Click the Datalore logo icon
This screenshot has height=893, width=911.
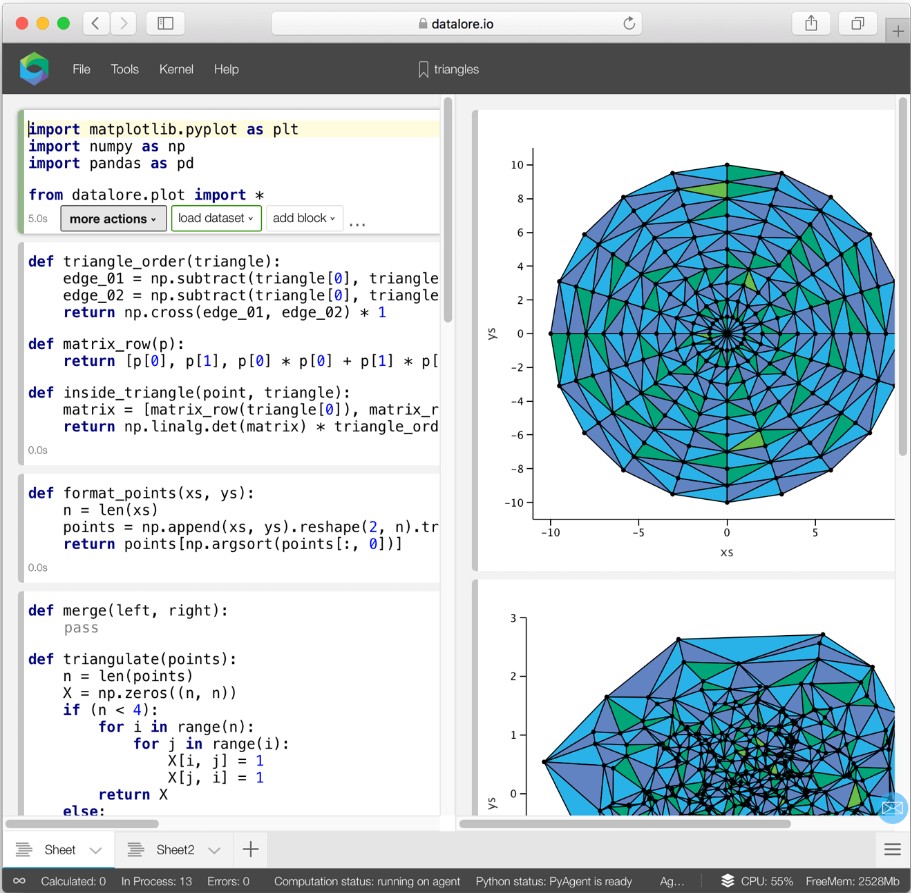[34, 69]
